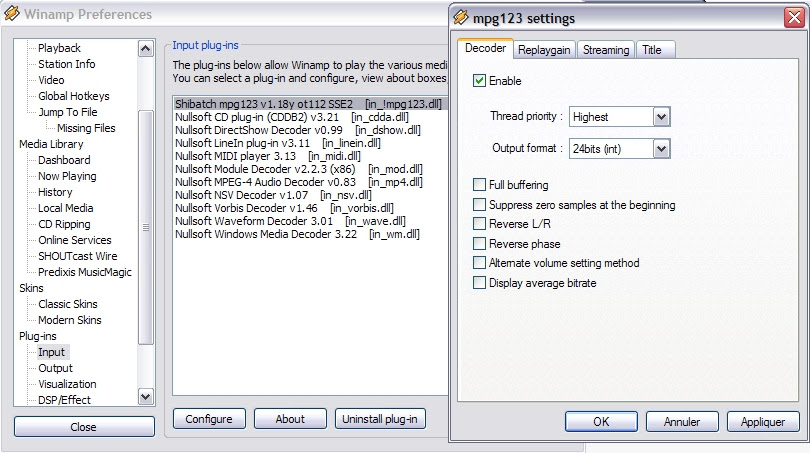Select Media Library category

51,144
